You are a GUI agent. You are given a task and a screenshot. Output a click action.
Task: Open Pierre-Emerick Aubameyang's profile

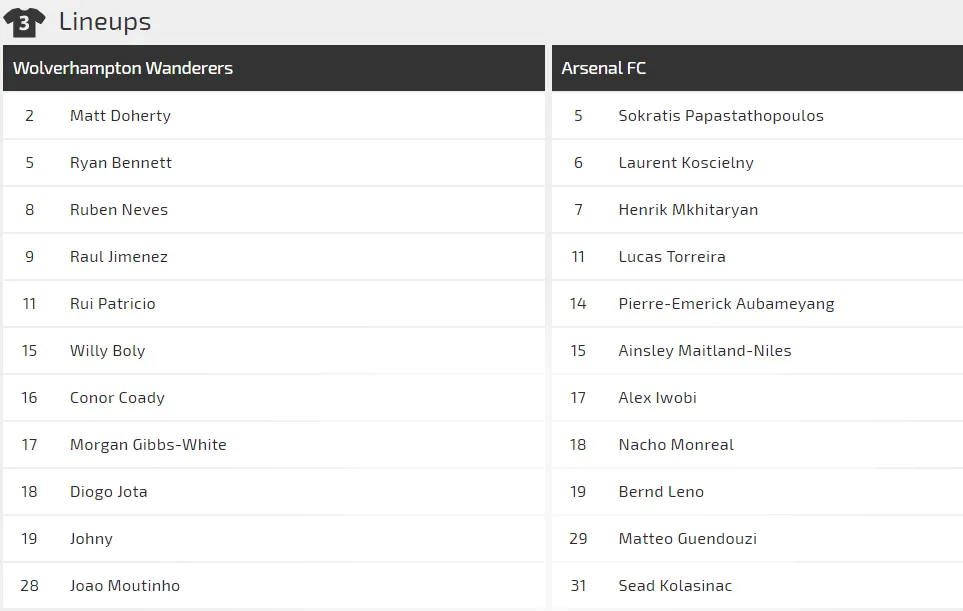(x=726, y=304)
